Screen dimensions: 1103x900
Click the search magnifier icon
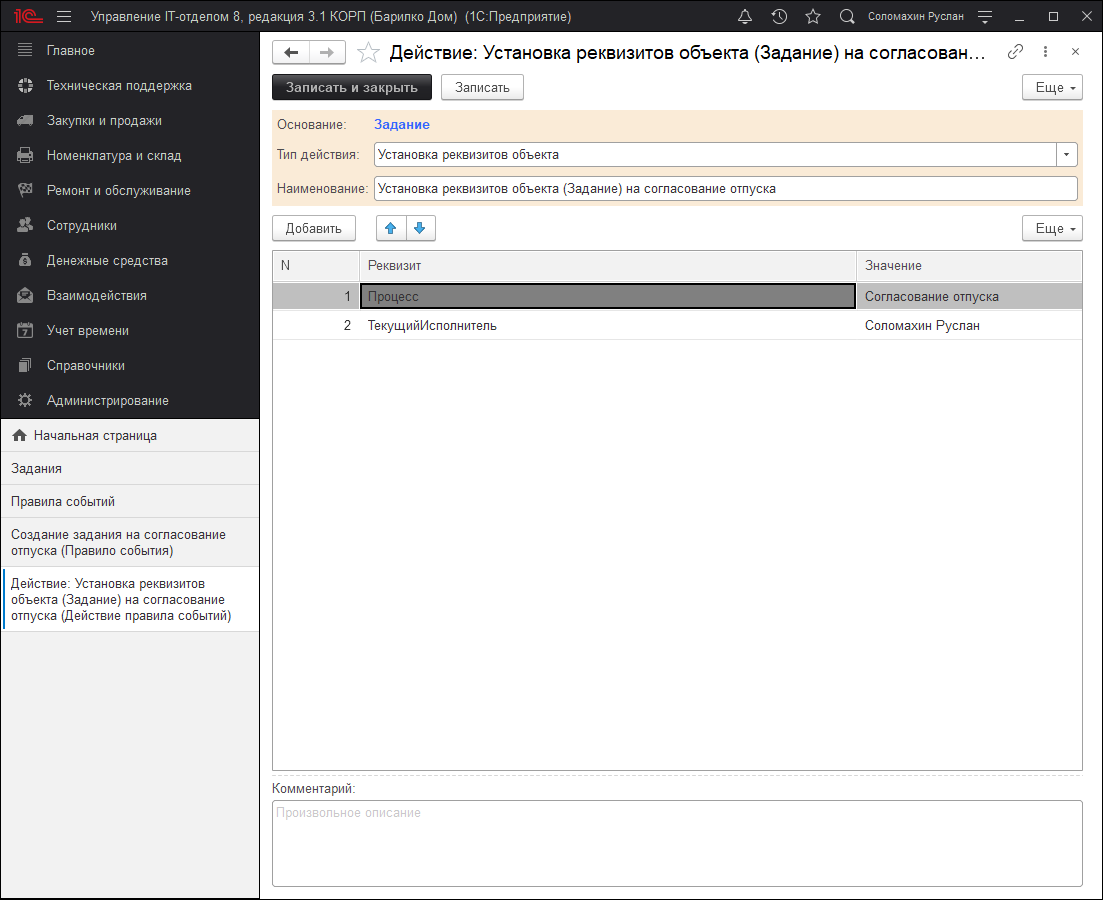[847, 17]
